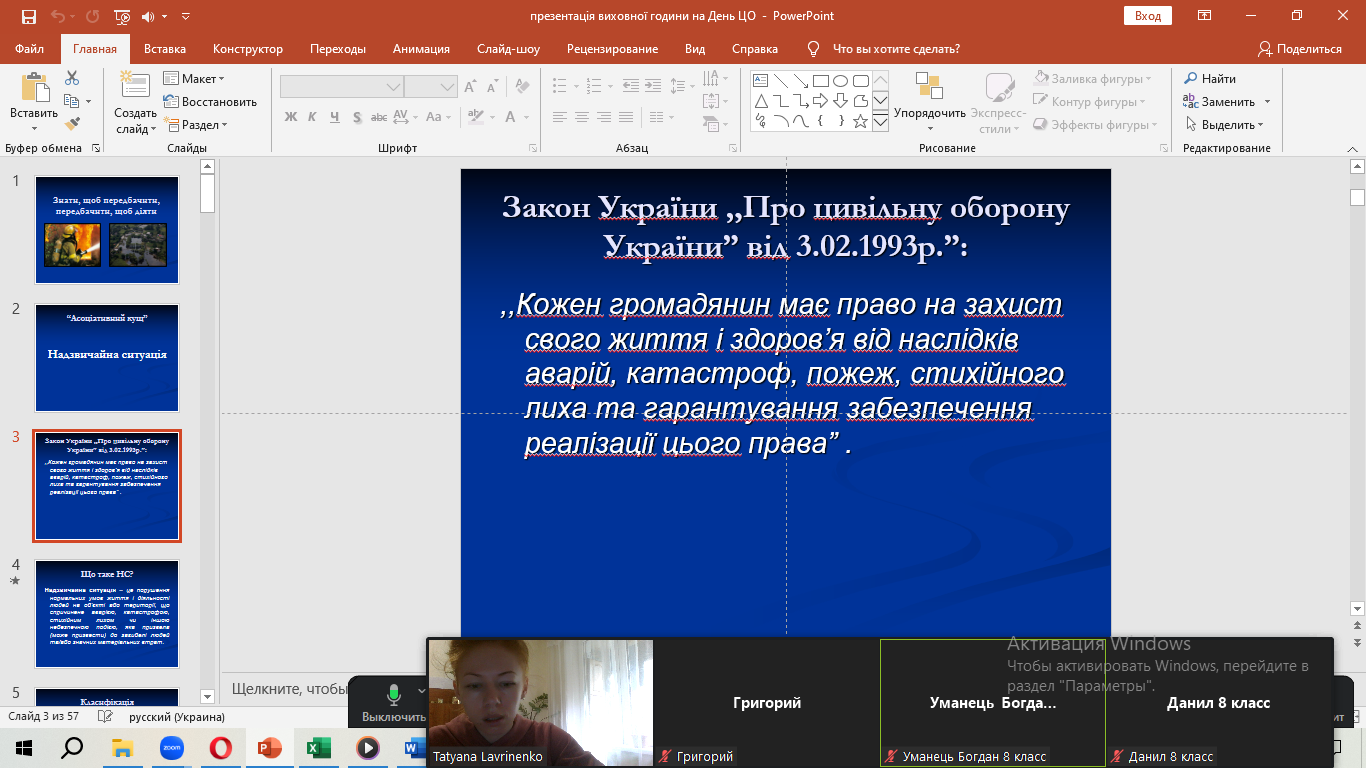The image size is (1366, 768).
Task: Select the down arrow shape in gallery
Action: coord(840,100)
